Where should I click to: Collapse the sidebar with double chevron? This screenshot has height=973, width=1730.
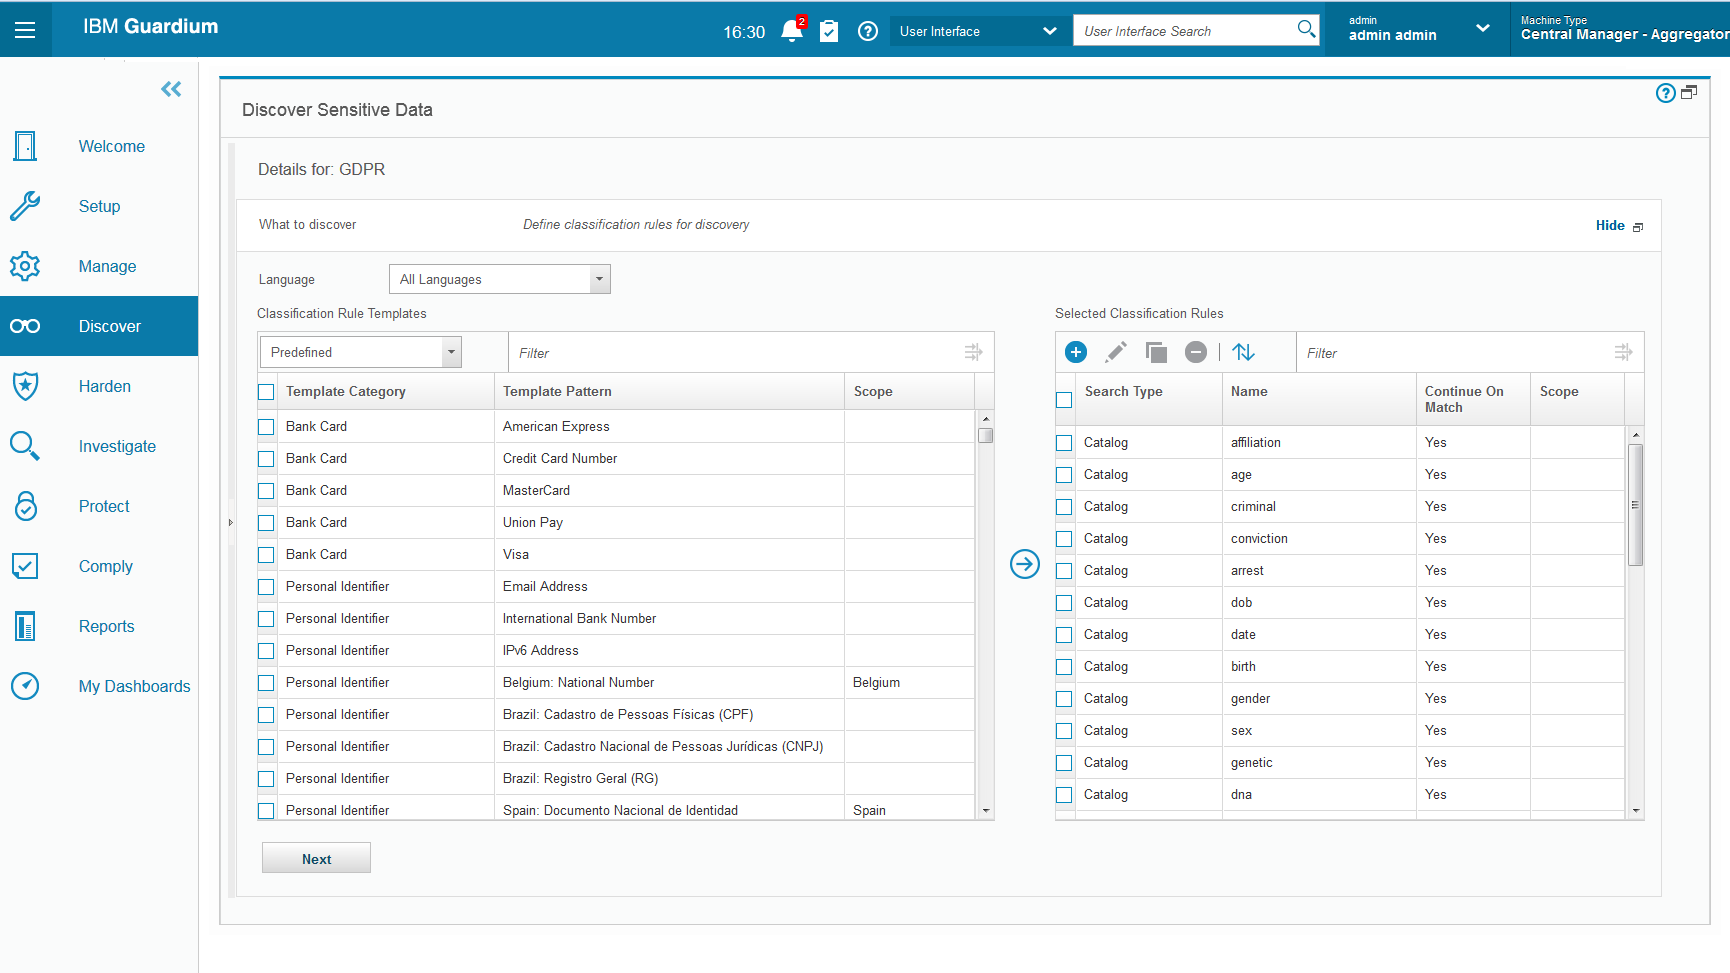tap(171, 89)
